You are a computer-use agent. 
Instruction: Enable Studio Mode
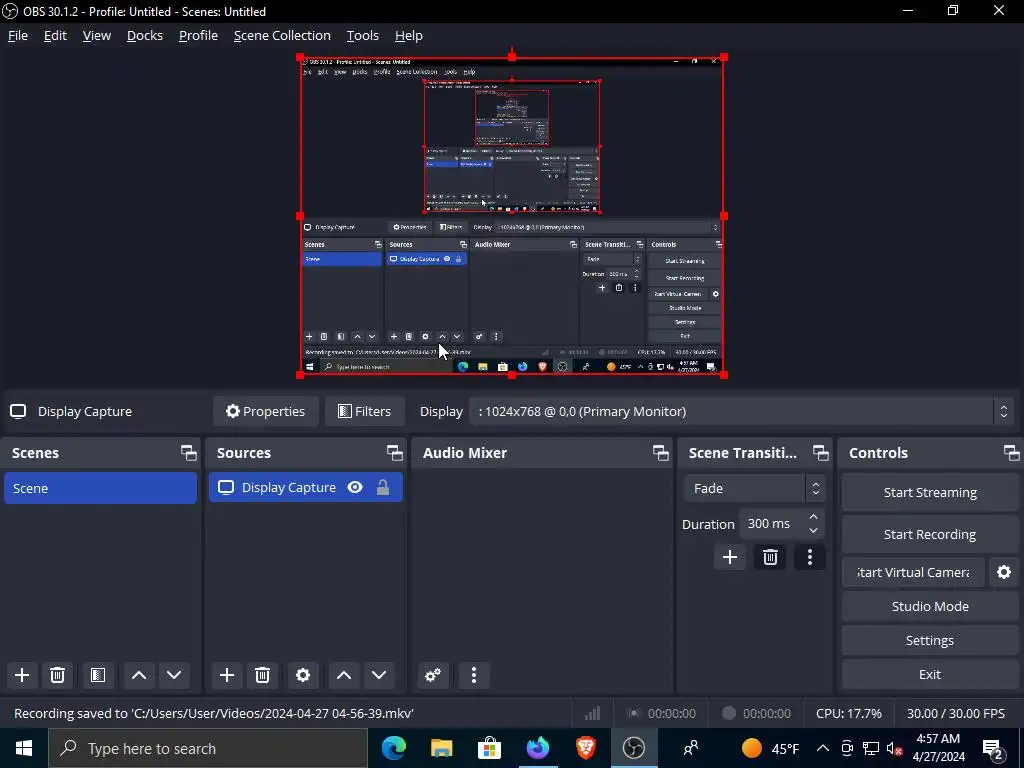click(x=930, y=606)
